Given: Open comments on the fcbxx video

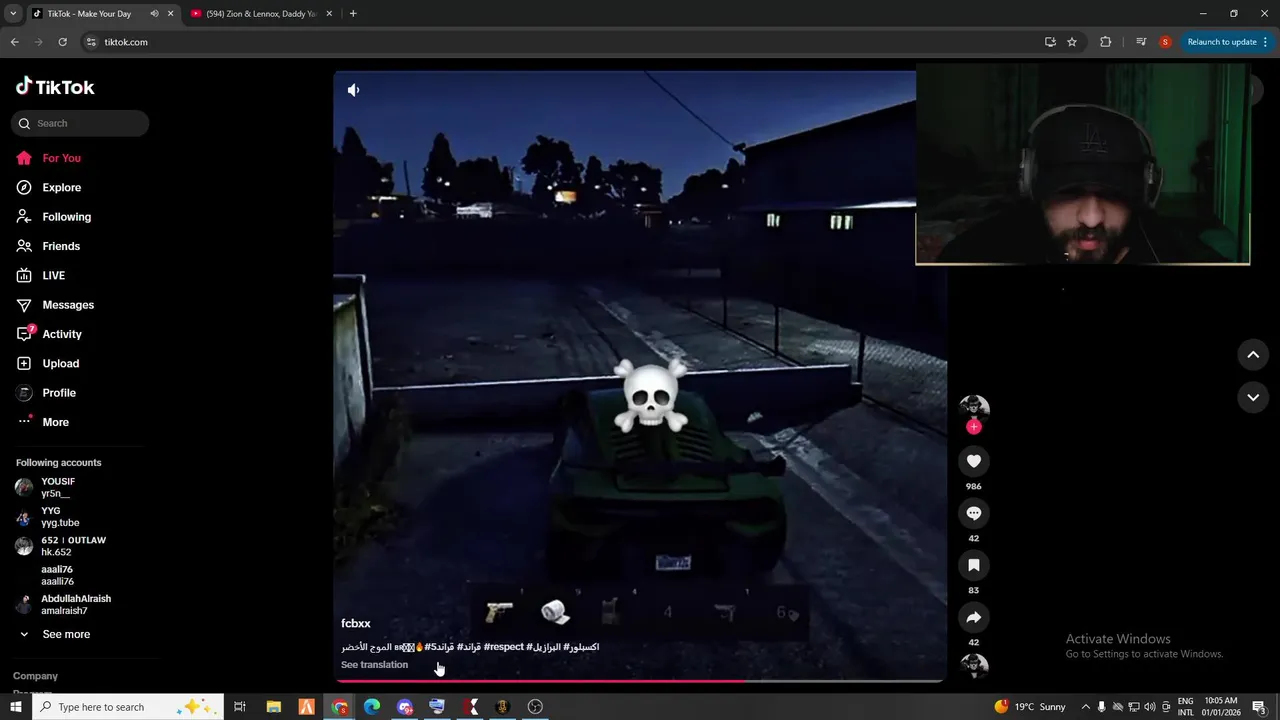Looking at the screenshot, I should [x=974, y=513].
